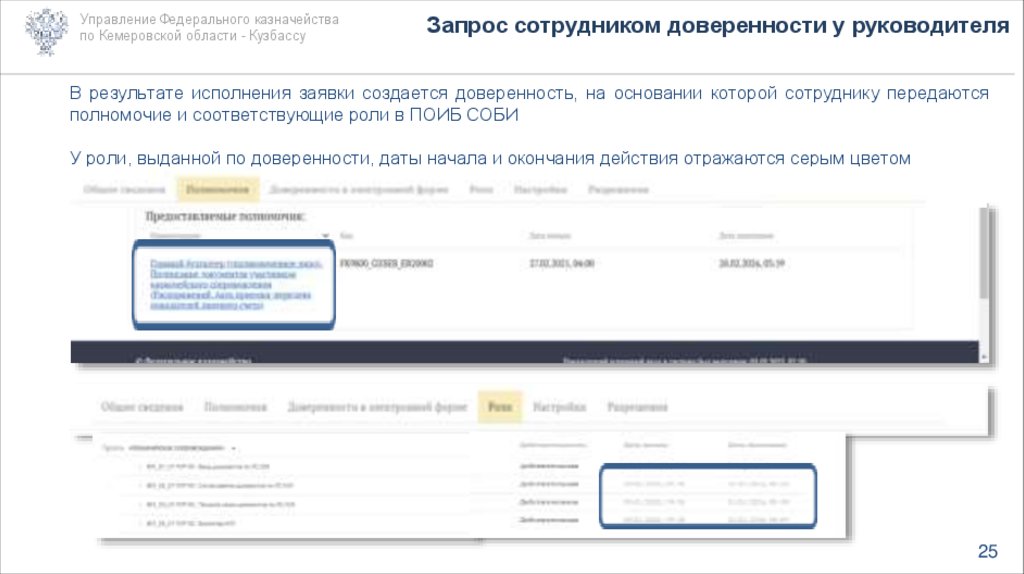Click the Federal Treasury emblem logo
Viewport: 1024px width, 574px height.
(x=46, y=31)
